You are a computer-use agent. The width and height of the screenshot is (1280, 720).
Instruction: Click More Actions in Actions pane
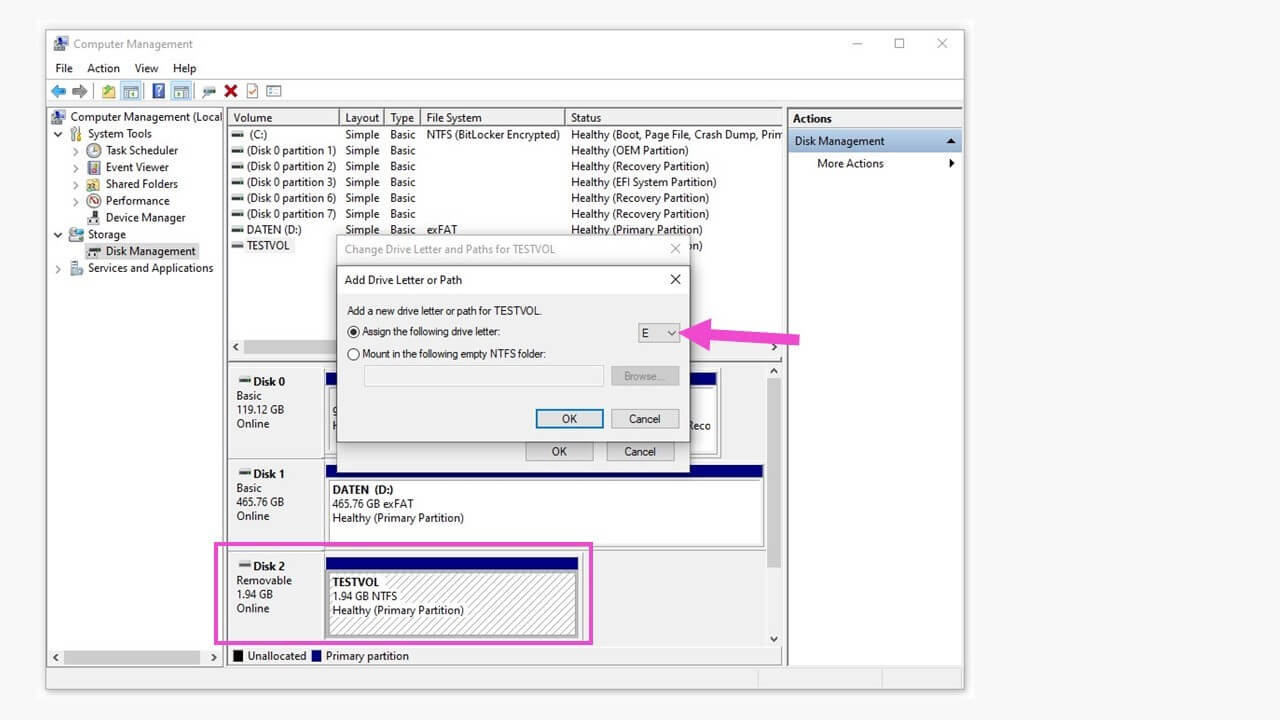(850, 163)
